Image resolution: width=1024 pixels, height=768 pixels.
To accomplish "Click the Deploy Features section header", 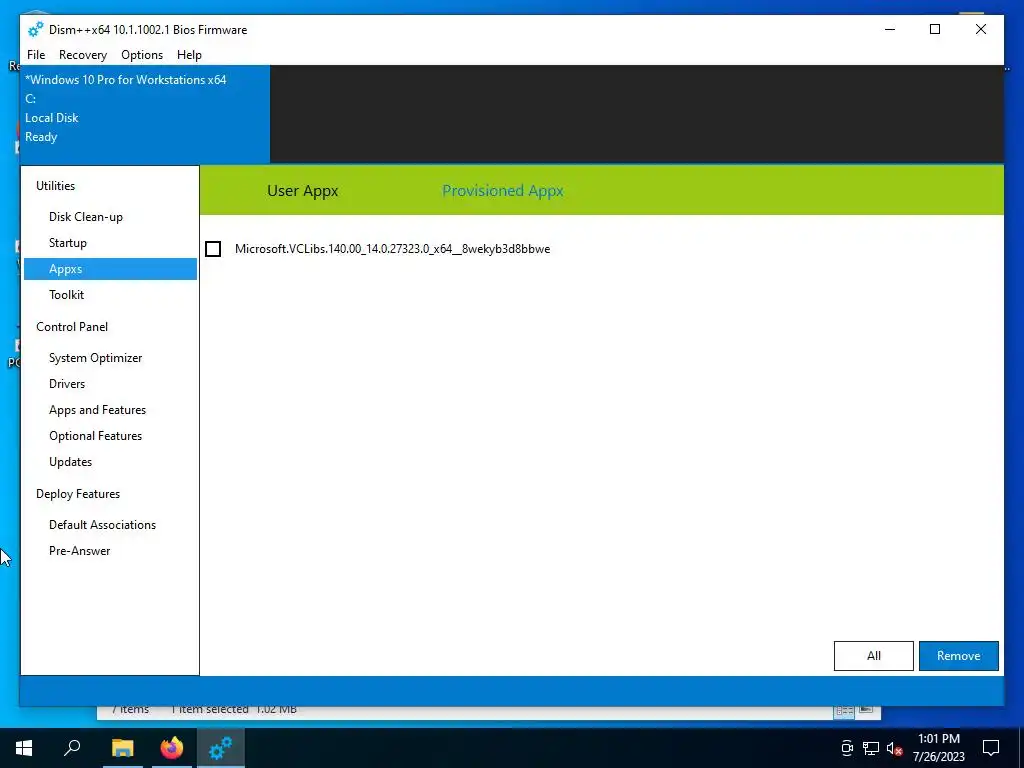I will point(78,494).
